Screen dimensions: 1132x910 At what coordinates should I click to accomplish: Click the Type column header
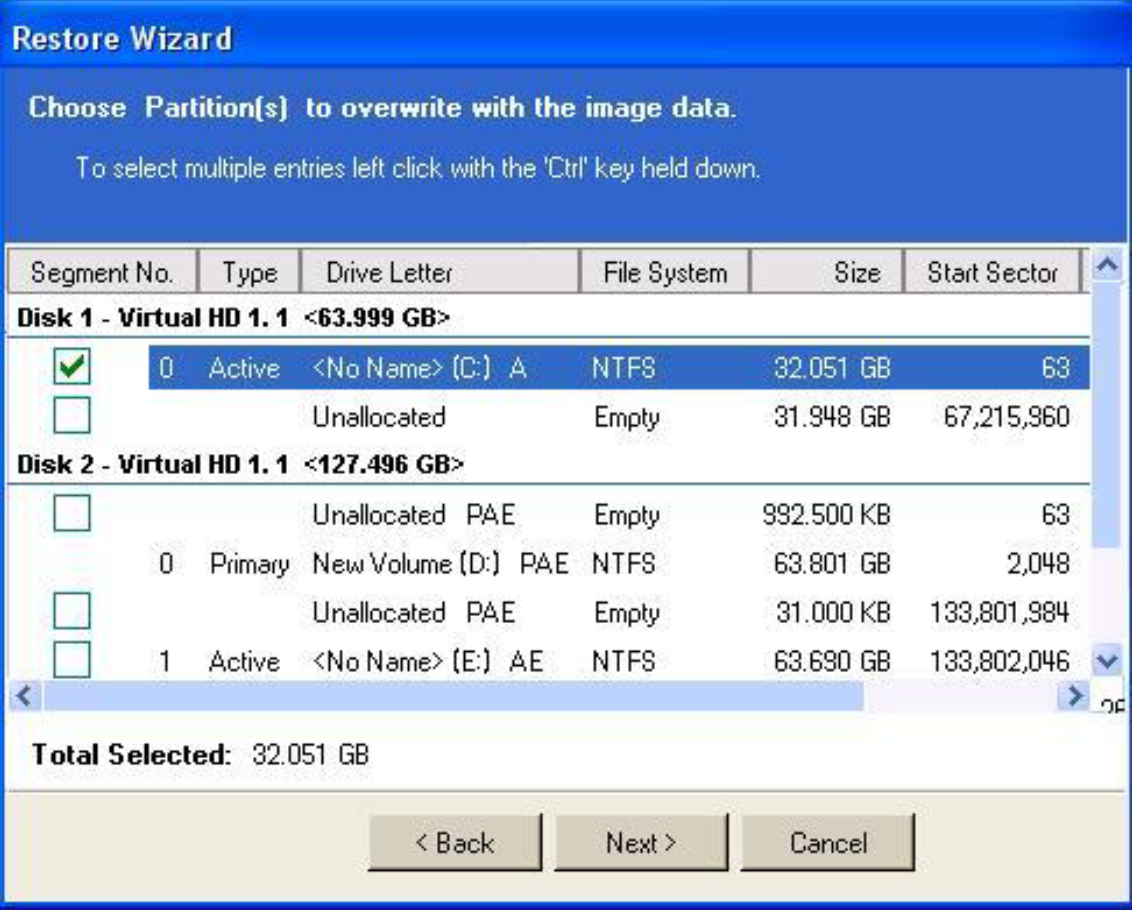[249, 272]
